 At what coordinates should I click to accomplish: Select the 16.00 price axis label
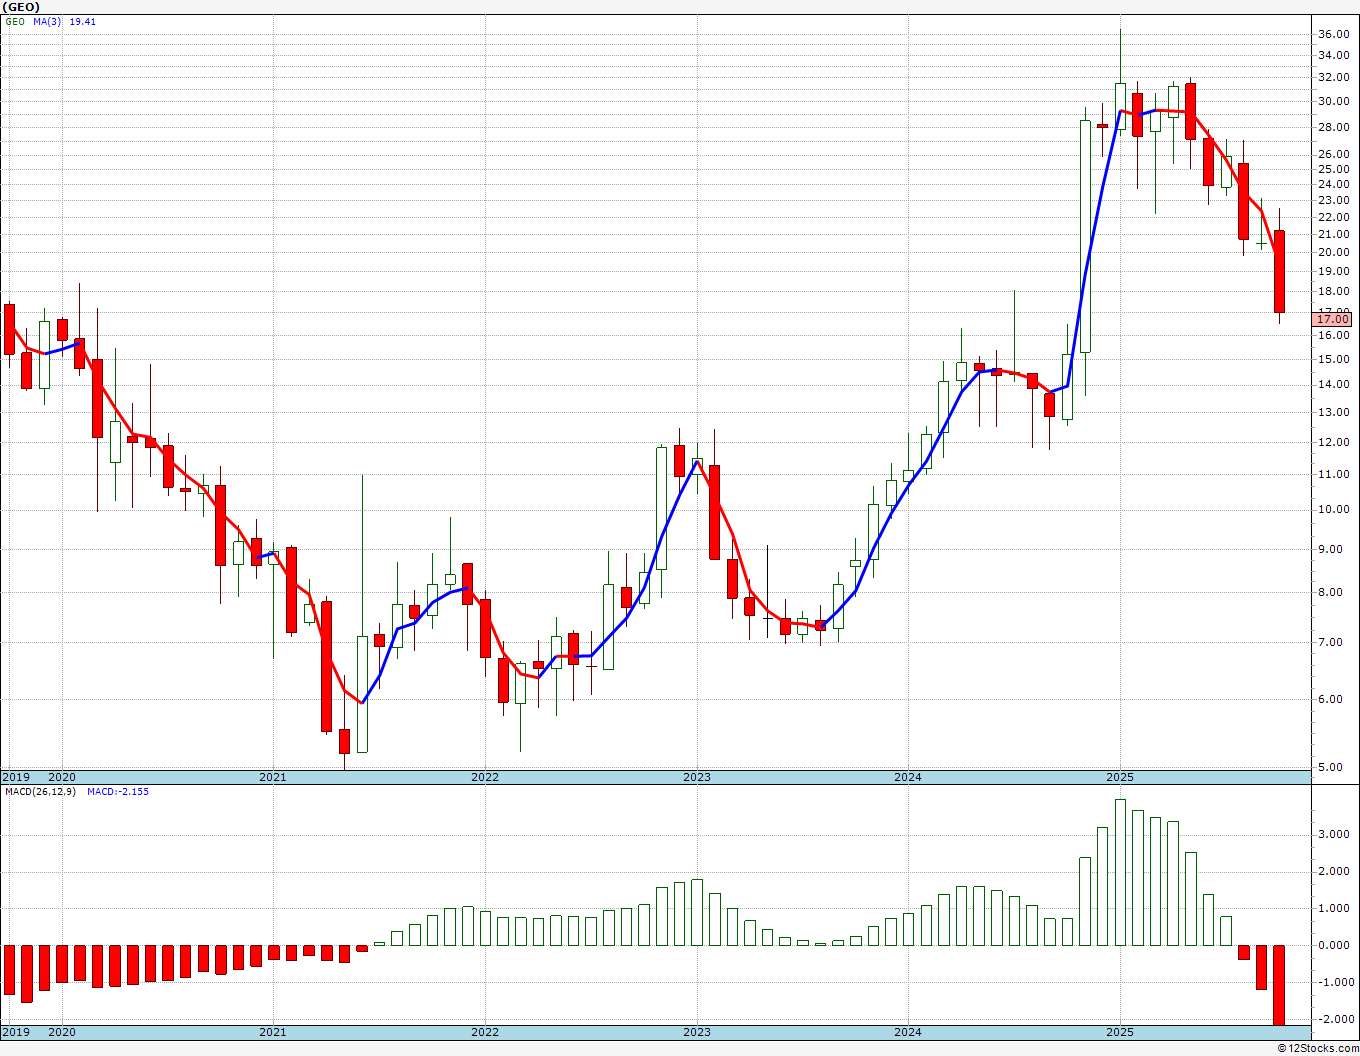[x=1333, y=335]
